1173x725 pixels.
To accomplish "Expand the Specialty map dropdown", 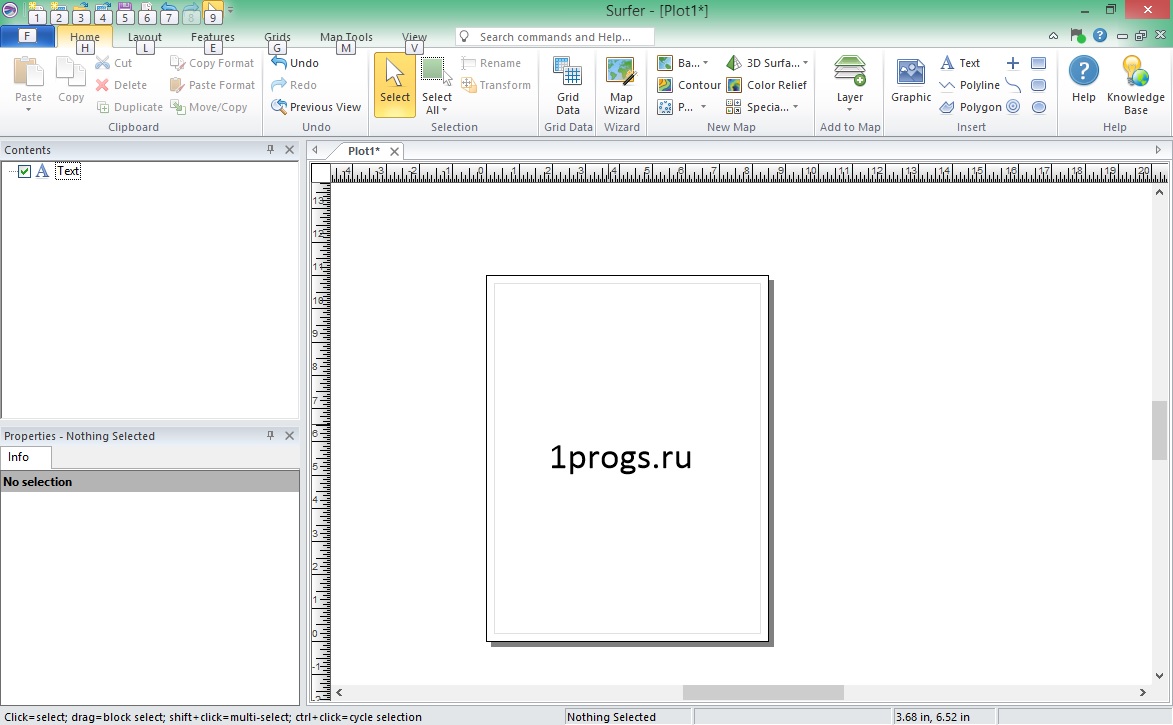I will [x=795, y=107].
